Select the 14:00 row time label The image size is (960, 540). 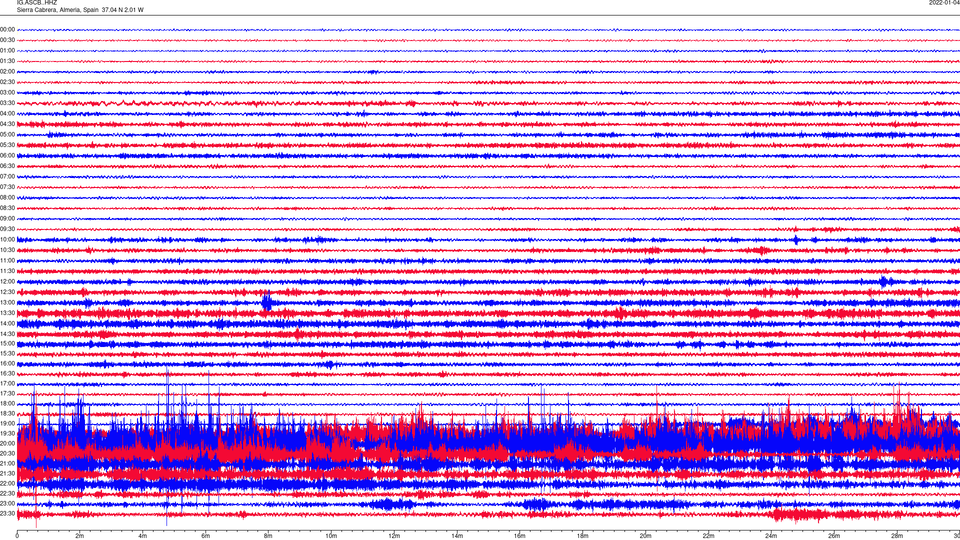(x=7, y=323)
